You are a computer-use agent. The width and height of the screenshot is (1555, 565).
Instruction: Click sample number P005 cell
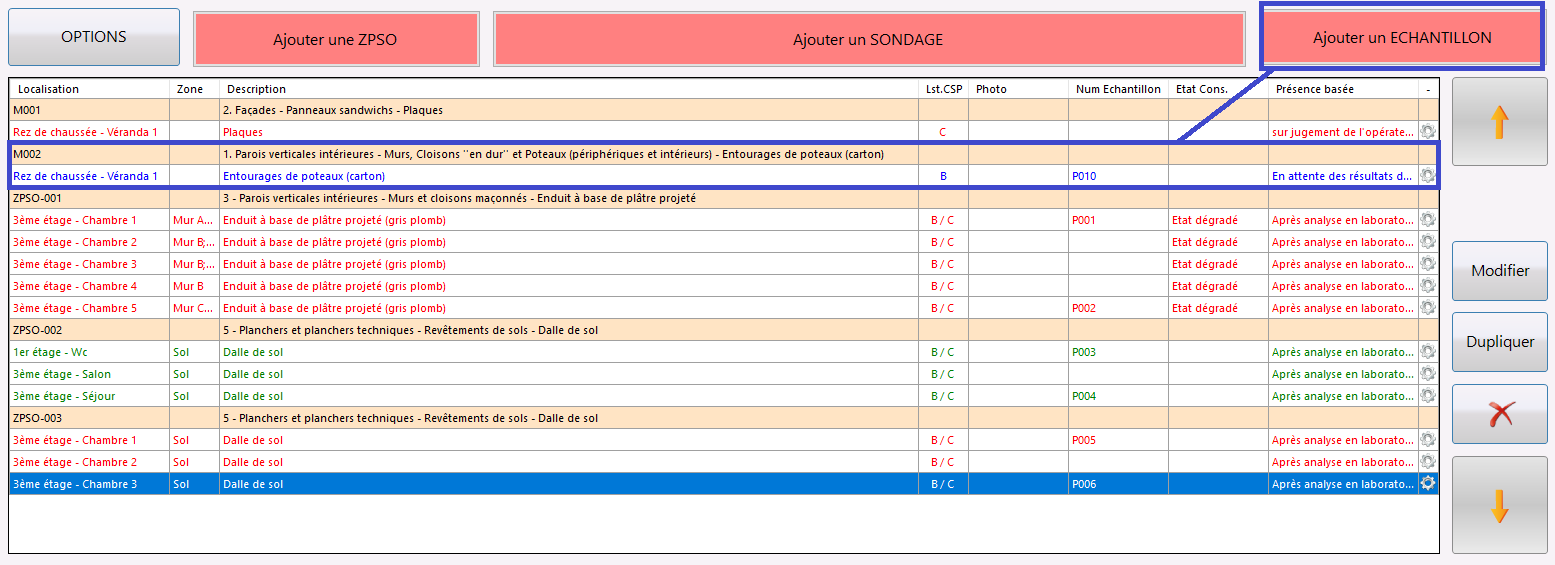tap(1118, 440)
